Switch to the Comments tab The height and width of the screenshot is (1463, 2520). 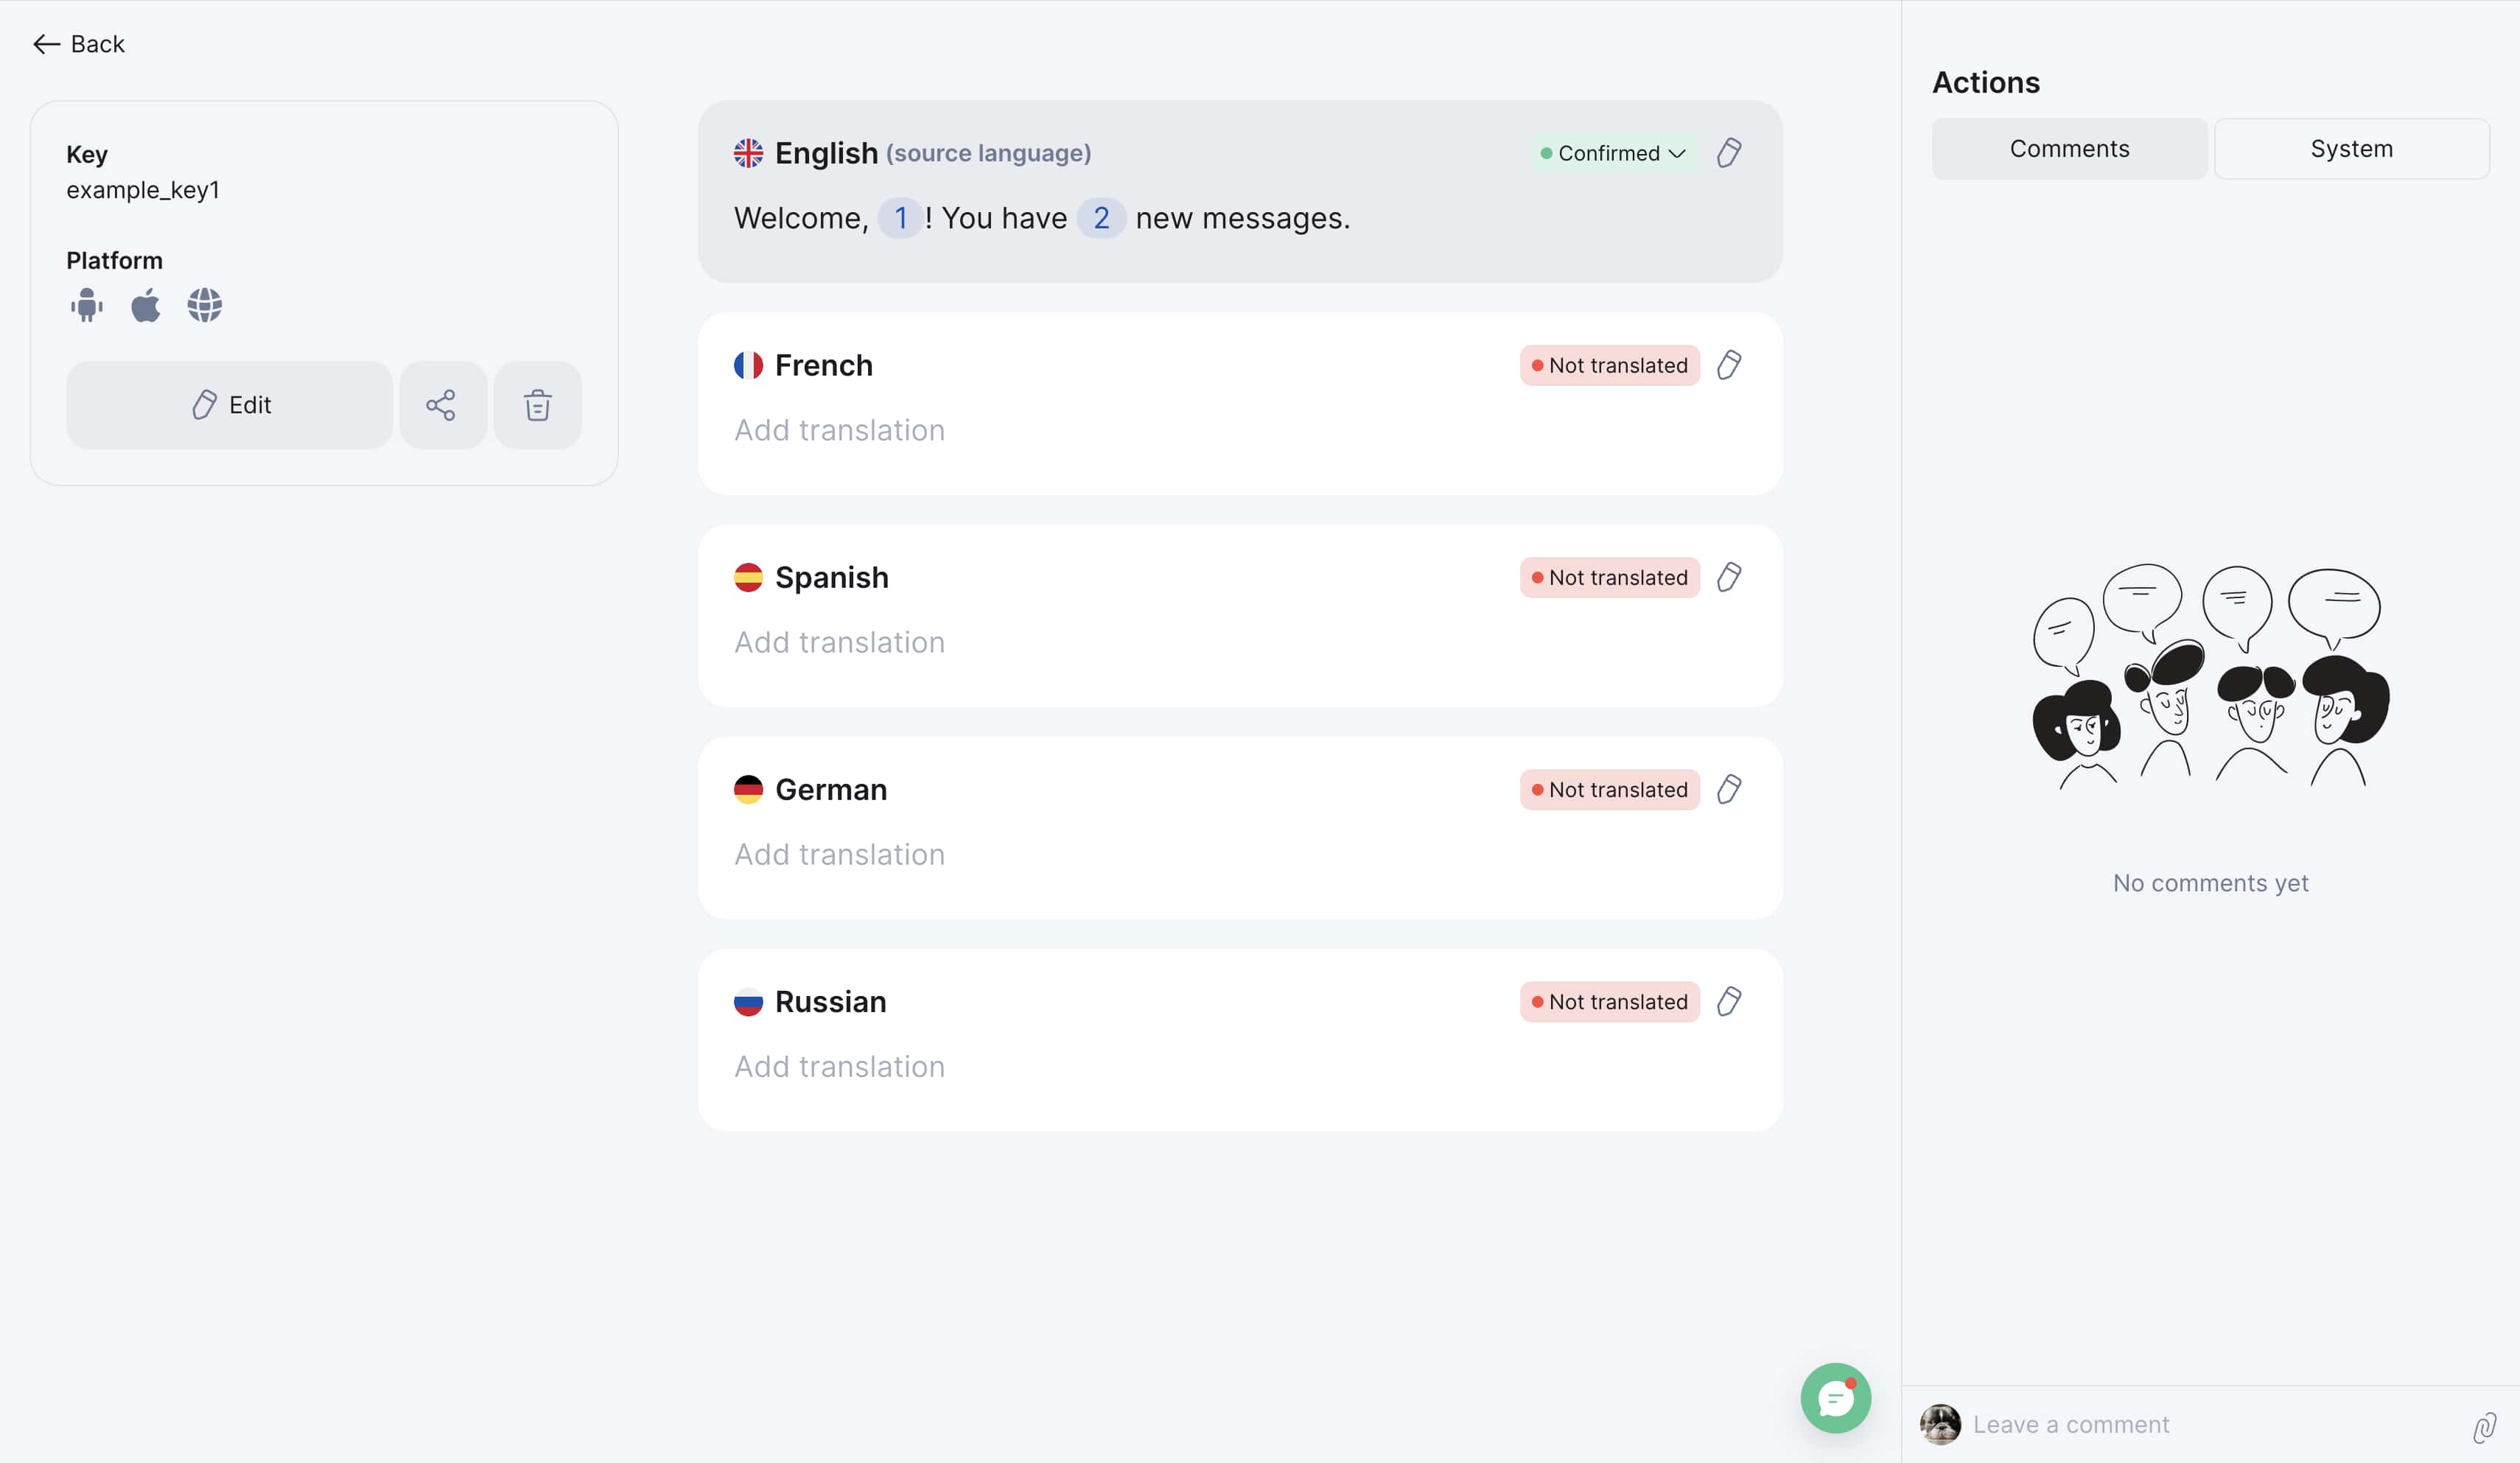click(x=2069, y=149)
